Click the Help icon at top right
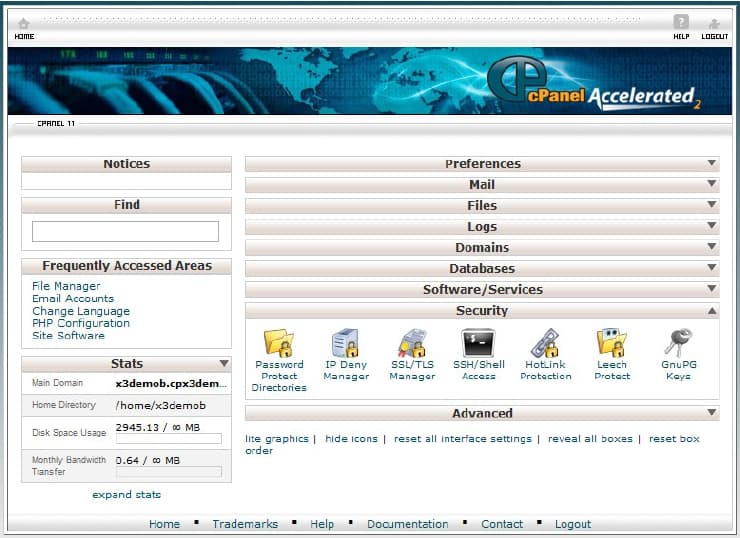The image size is (740, 538). click(681, 24)
